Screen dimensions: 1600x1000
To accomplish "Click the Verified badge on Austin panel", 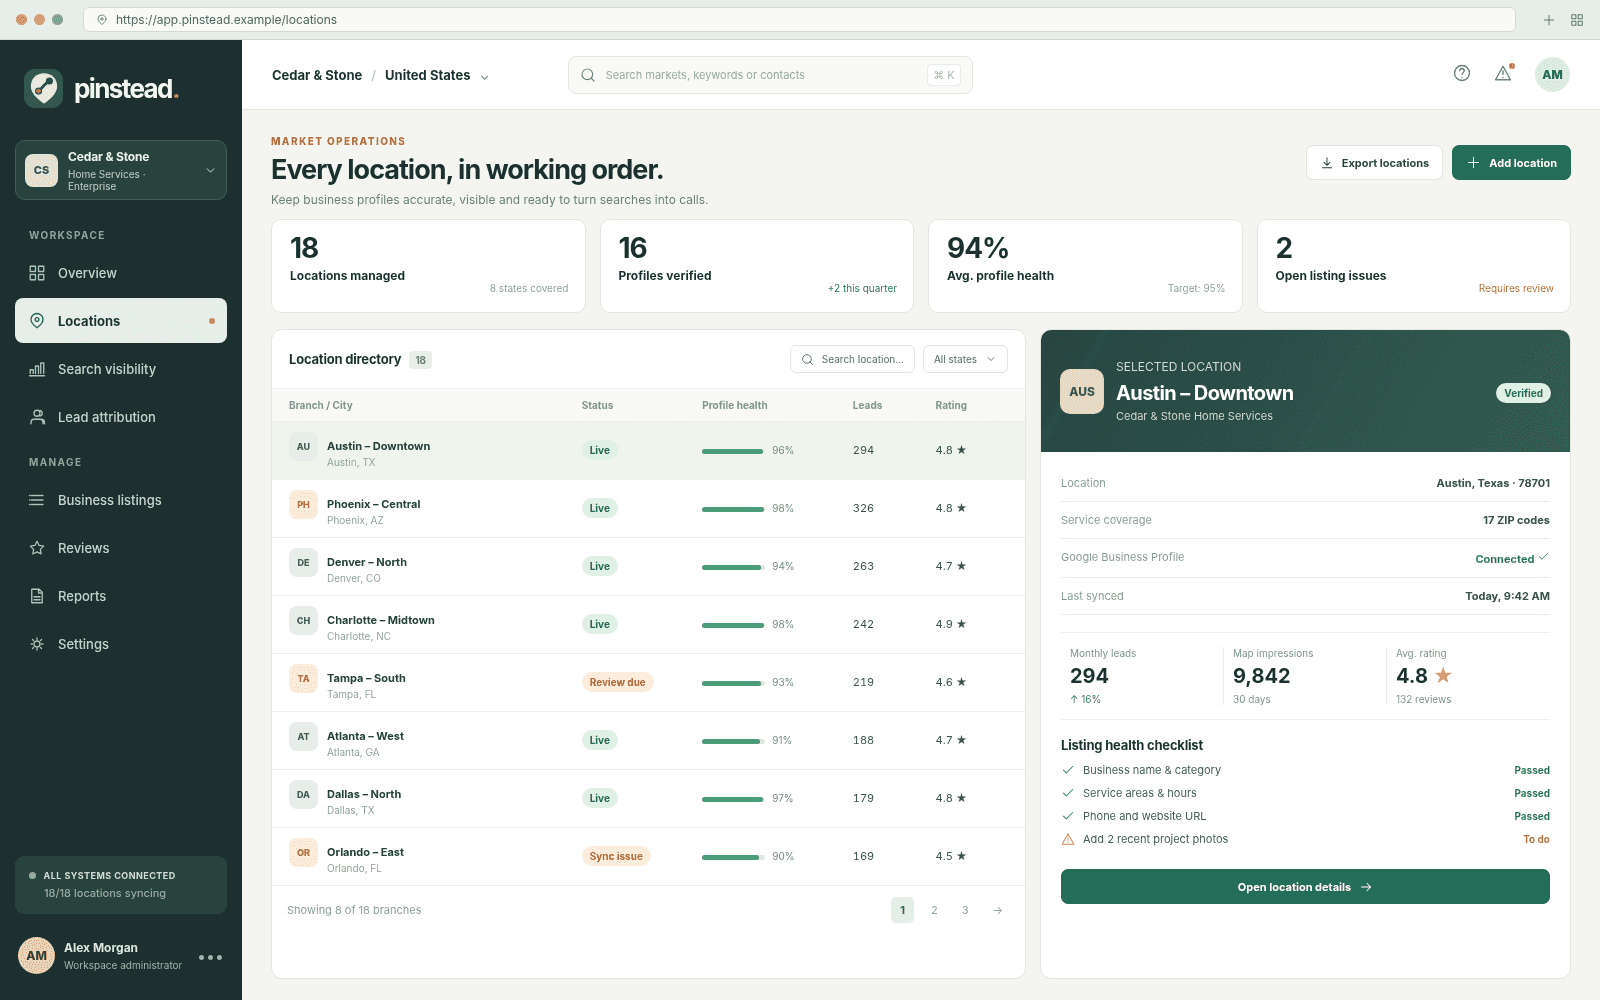I will tap(1523, 393).
